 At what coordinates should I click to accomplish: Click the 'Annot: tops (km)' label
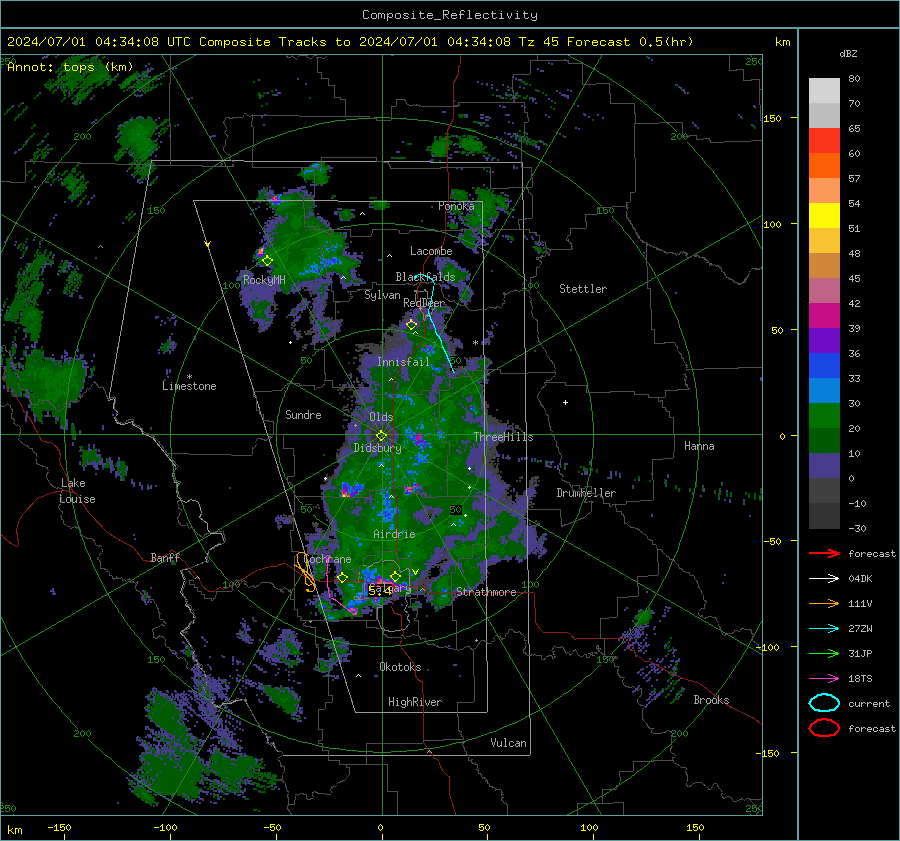70,67
